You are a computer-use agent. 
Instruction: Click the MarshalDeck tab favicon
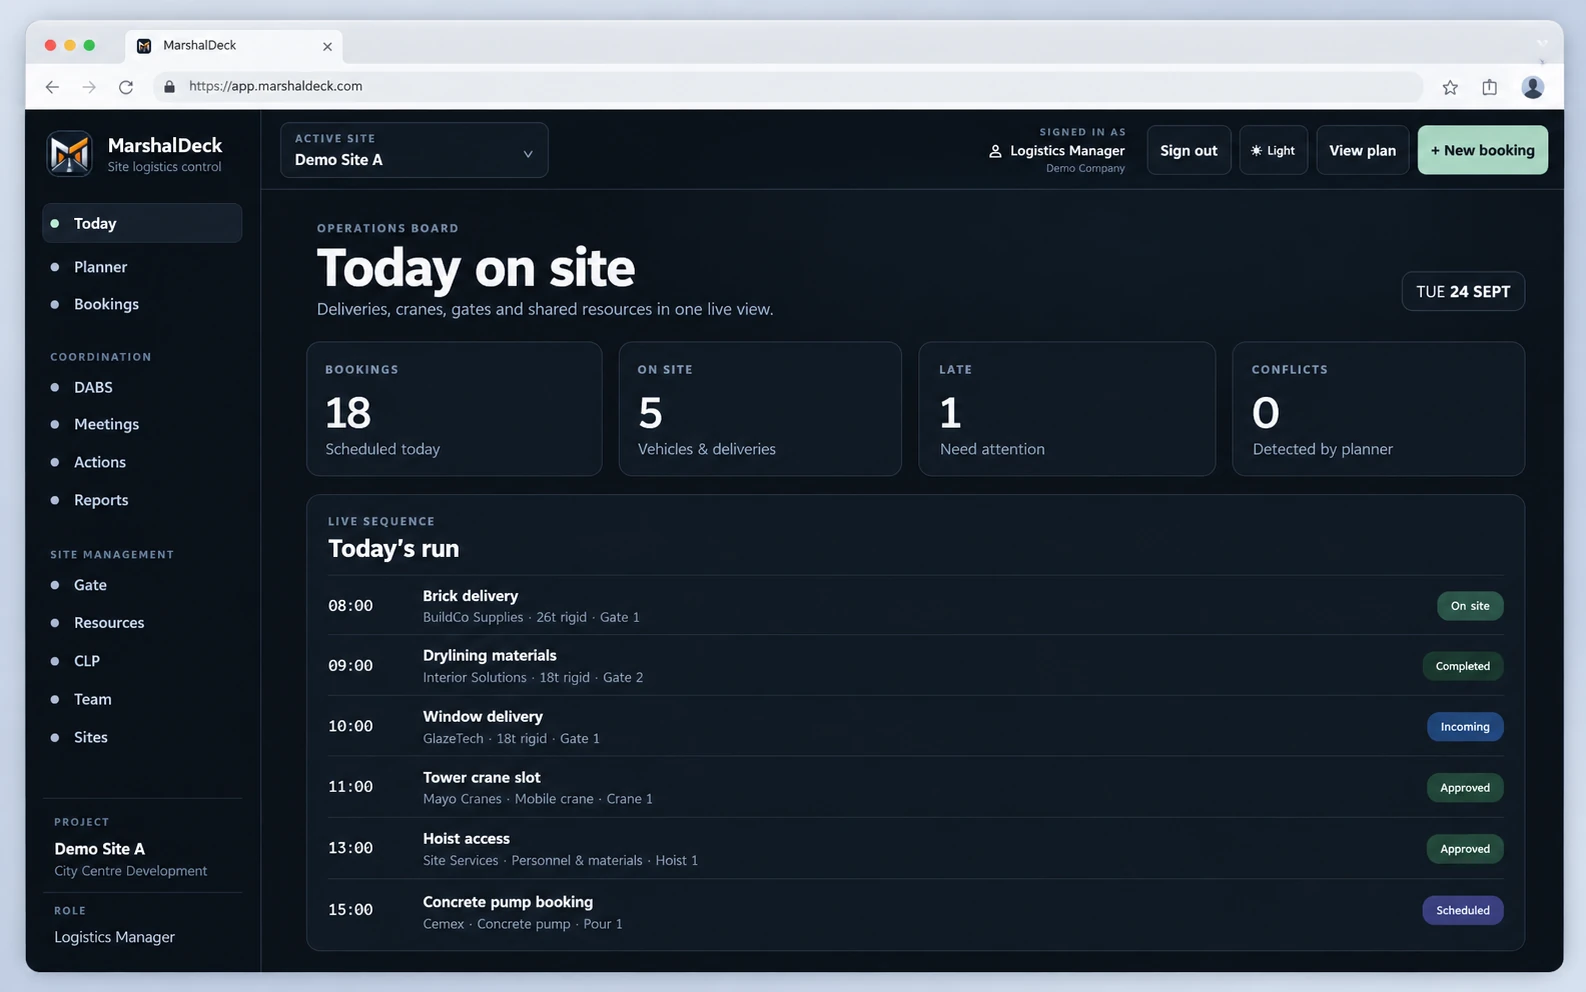pos(144,46)
